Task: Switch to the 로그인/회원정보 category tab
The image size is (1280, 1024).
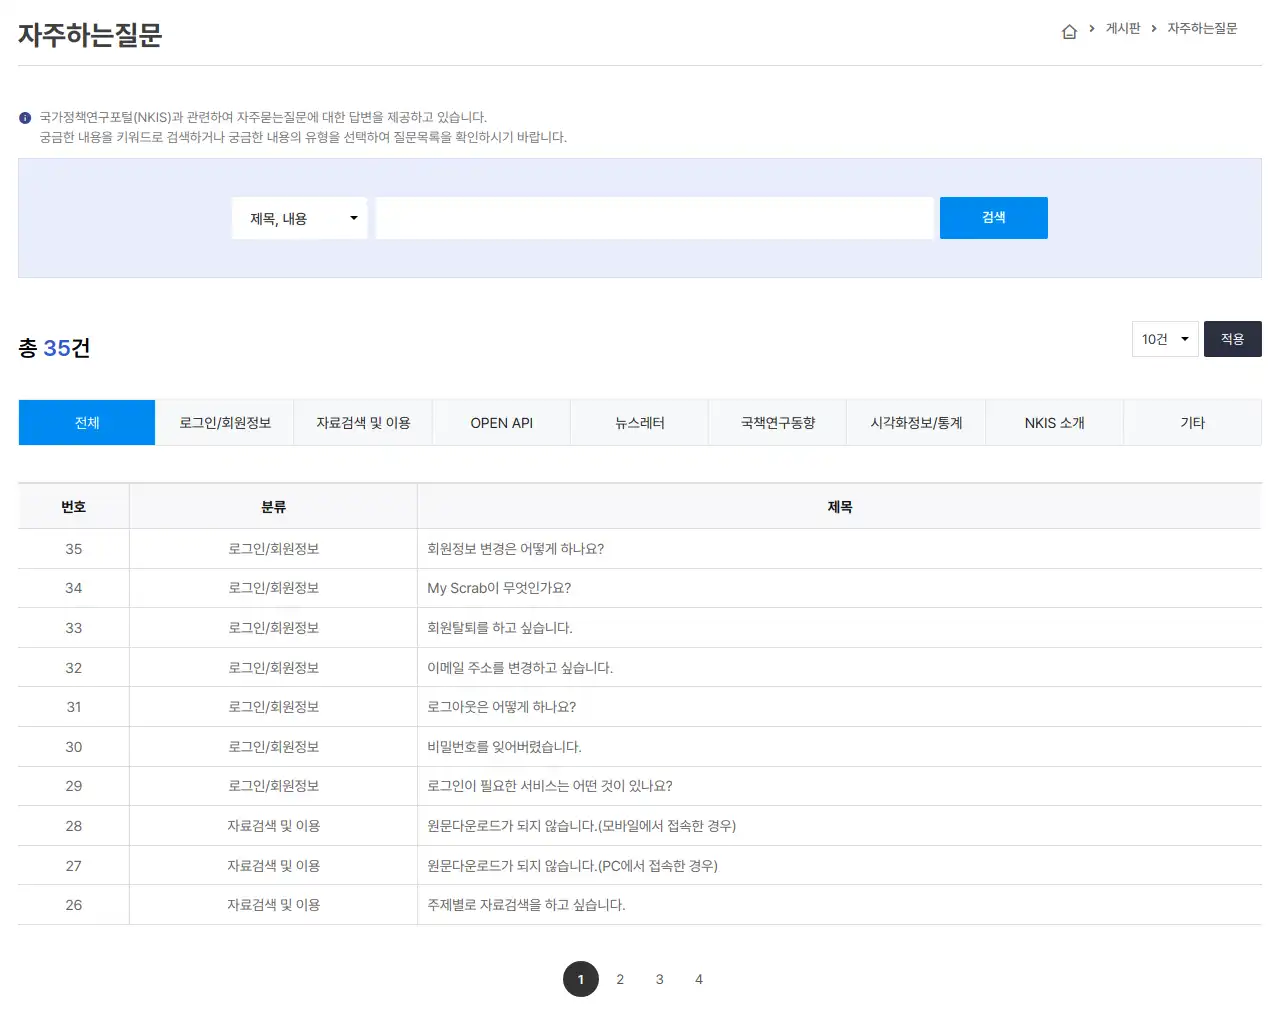Action: [224, 422]
